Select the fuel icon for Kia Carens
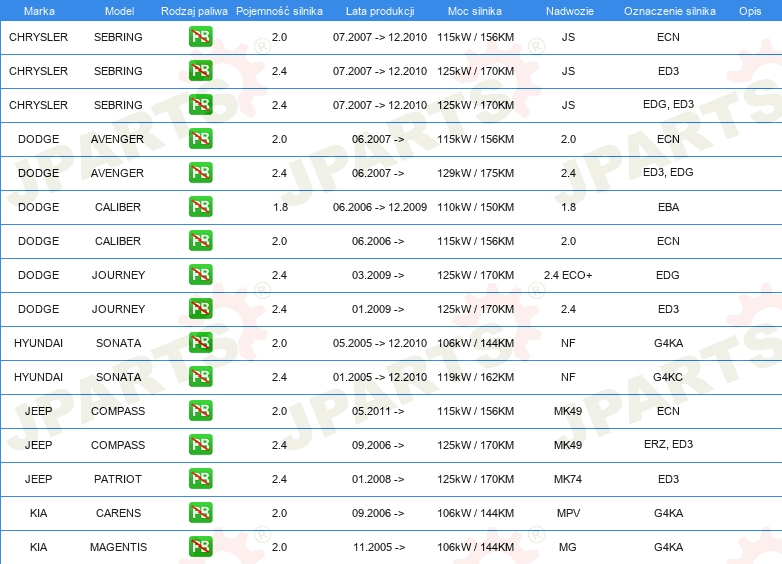Screen dimensions: 782x564 (x=200, y=513)
